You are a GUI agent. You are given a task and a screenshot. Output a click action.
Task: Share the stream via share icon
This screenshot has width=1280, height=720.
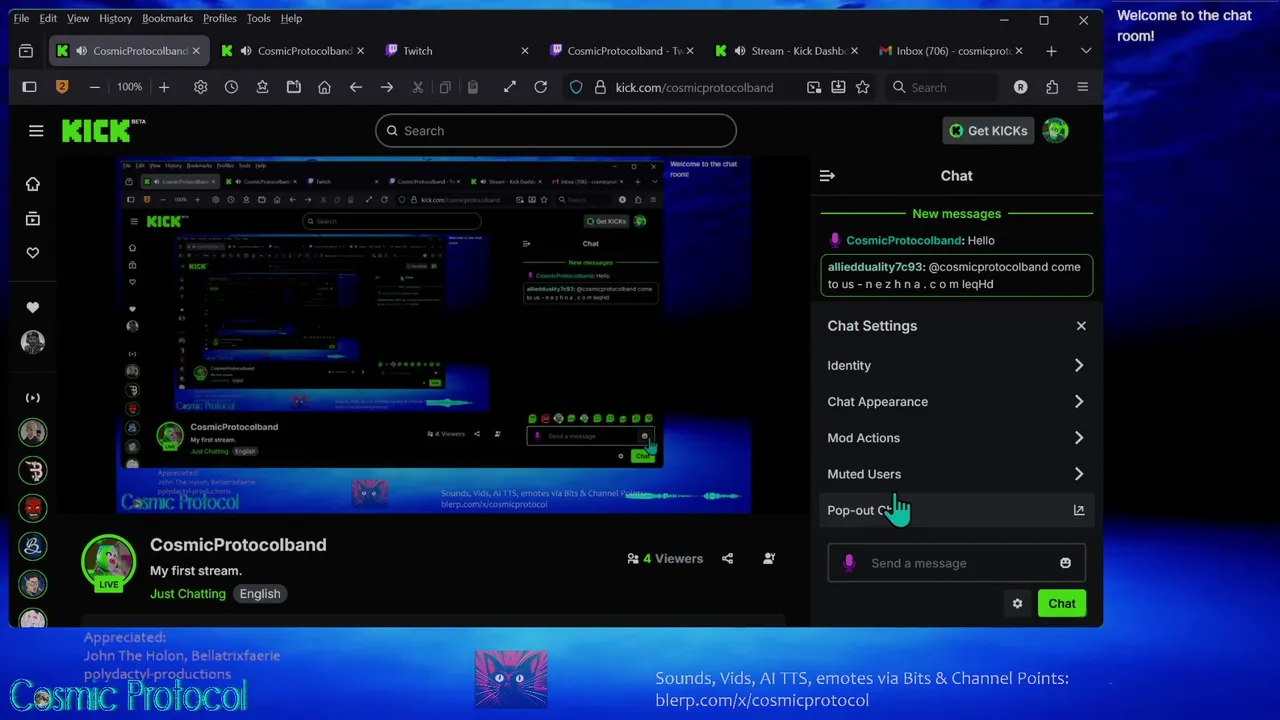point(727,559)
